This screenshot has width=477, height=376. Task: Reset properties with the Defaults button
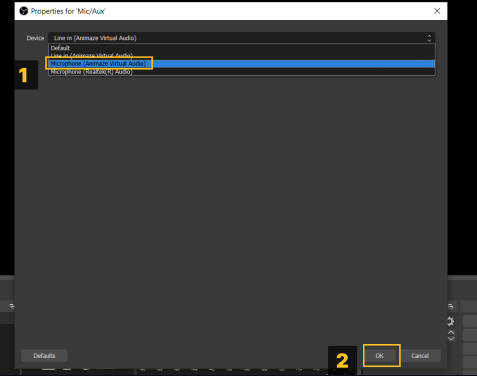pos(44,356)
